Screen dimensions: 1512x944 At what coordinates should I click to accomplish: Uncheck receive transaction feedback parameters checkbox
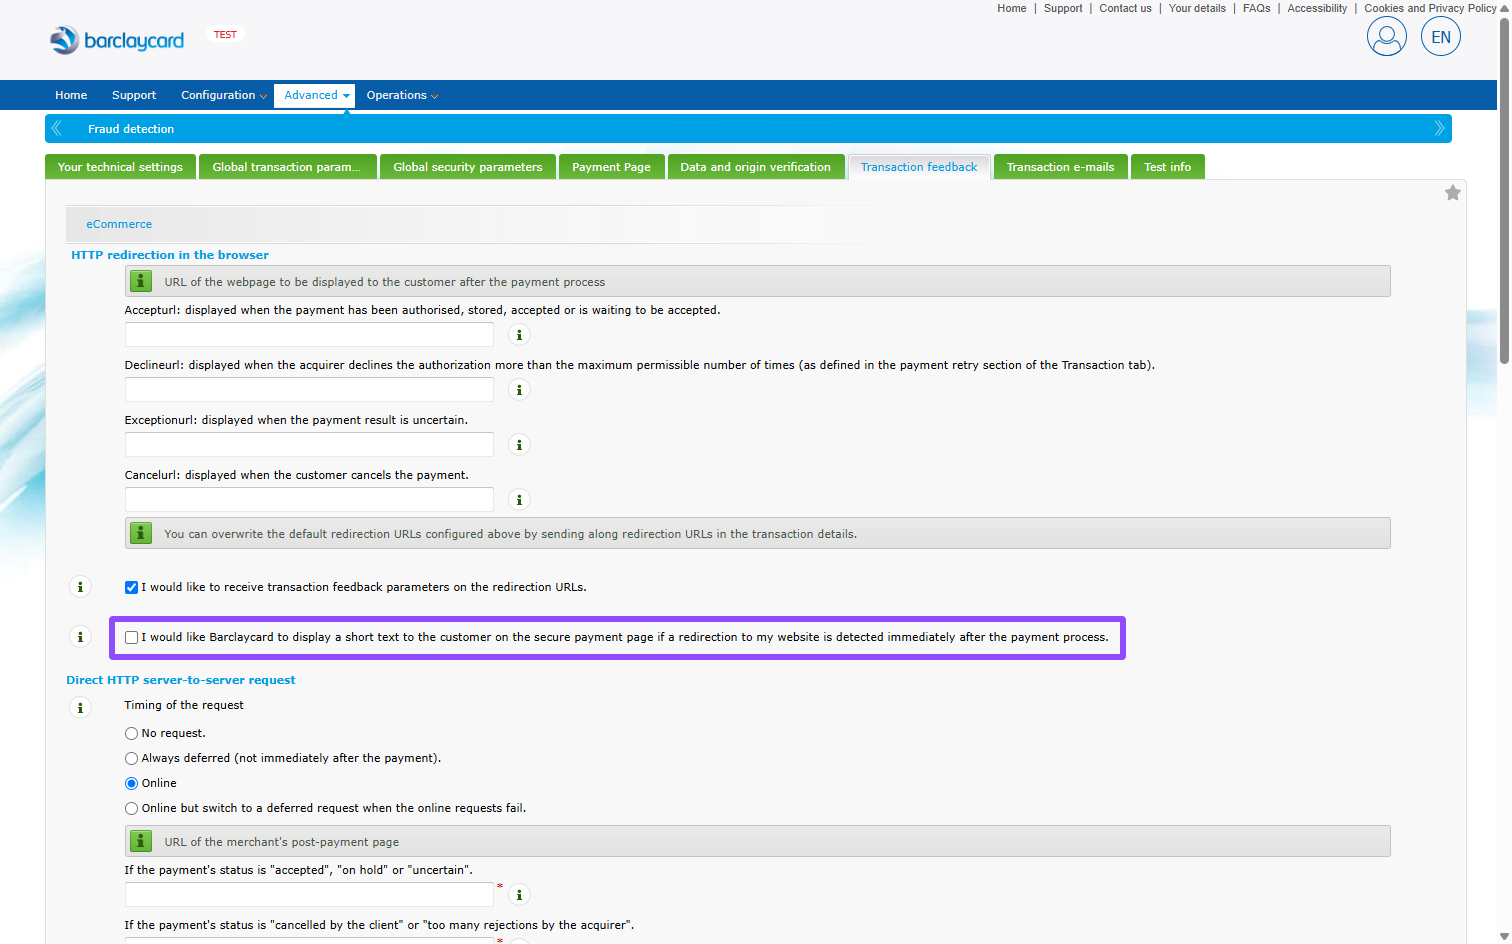(x=131, y=587)
